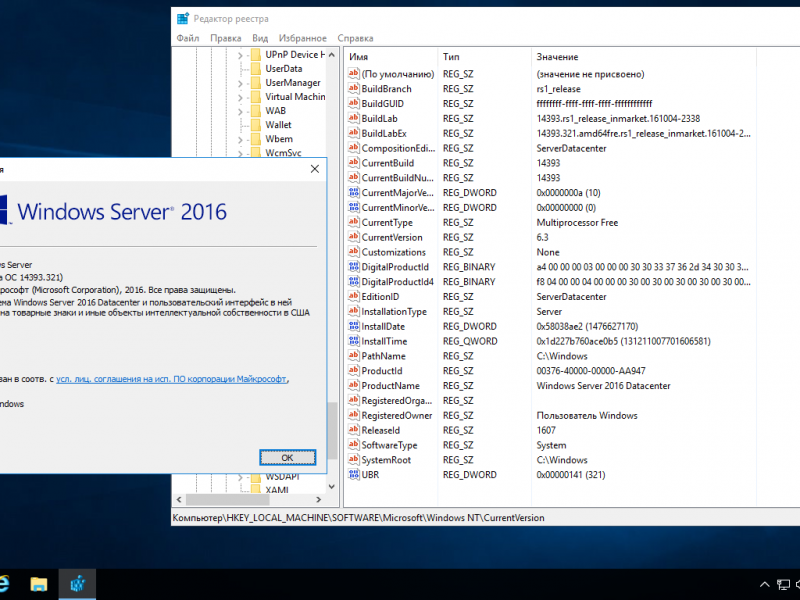
Task: Select the CurrentBuild string icon
Action: point(354,163)
